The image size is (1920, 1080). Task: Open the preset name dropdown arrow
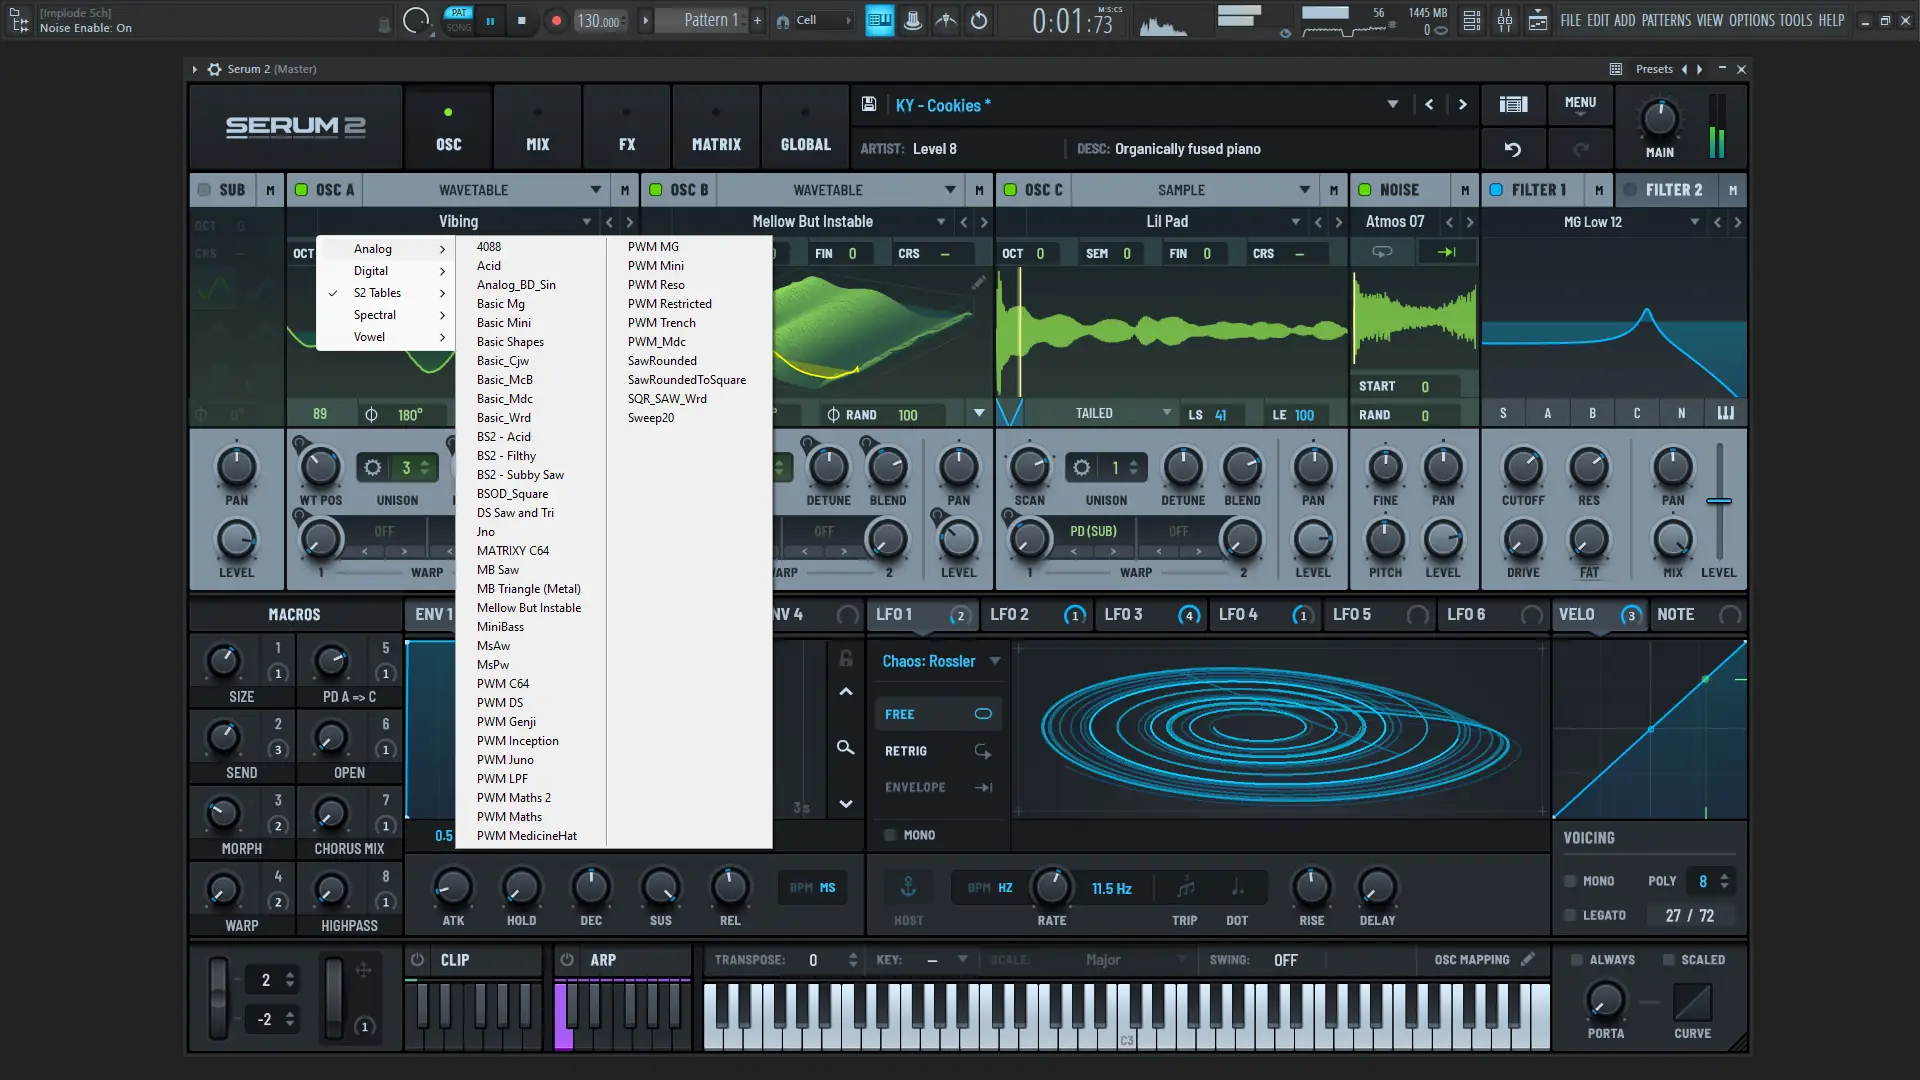1392,104
